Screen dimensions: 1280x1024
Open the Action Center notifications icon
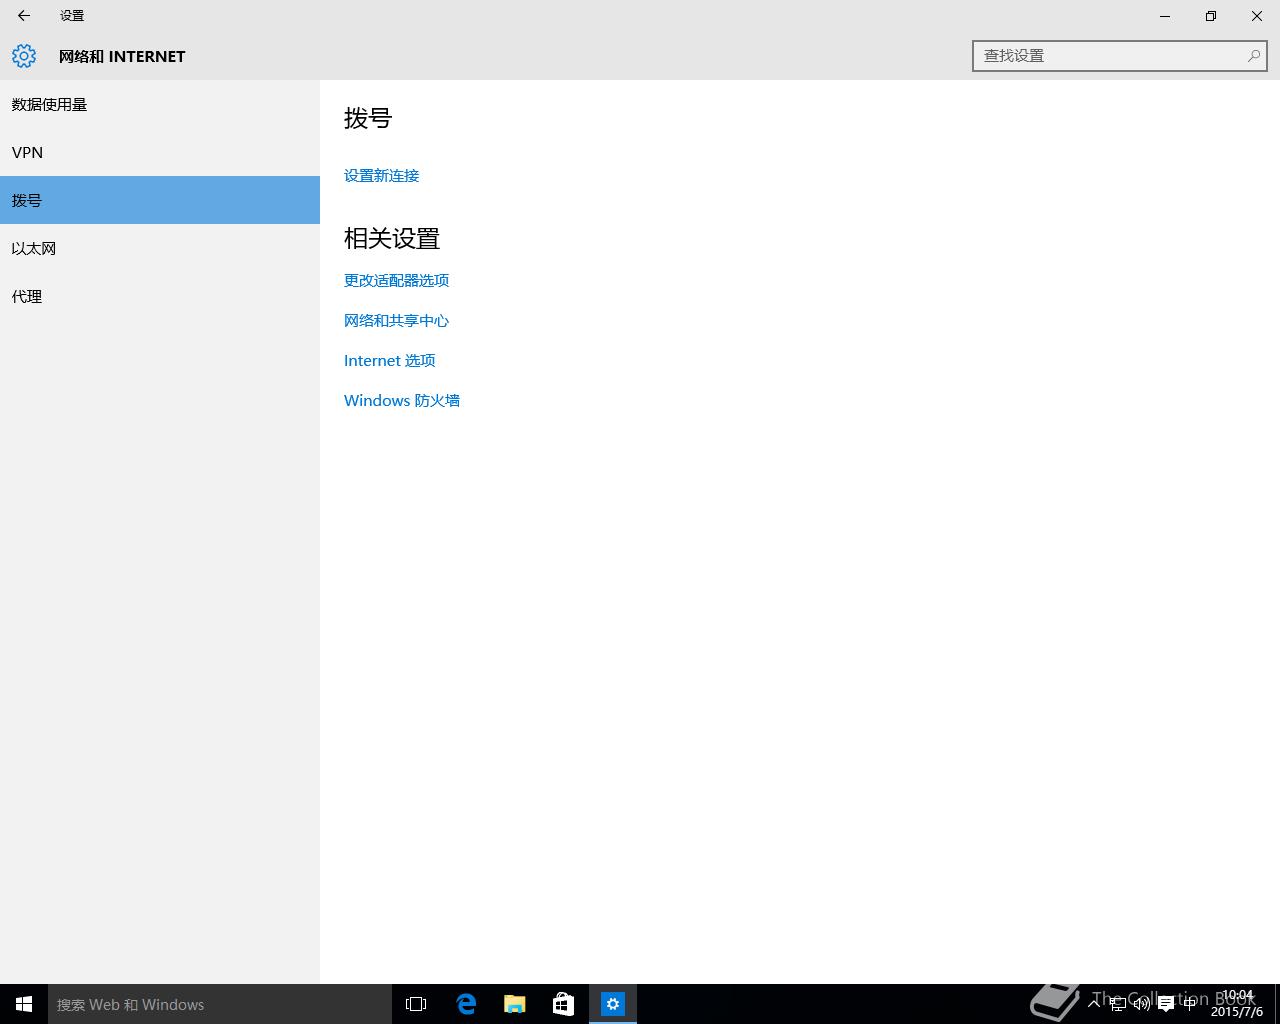click(1166, 1004)
